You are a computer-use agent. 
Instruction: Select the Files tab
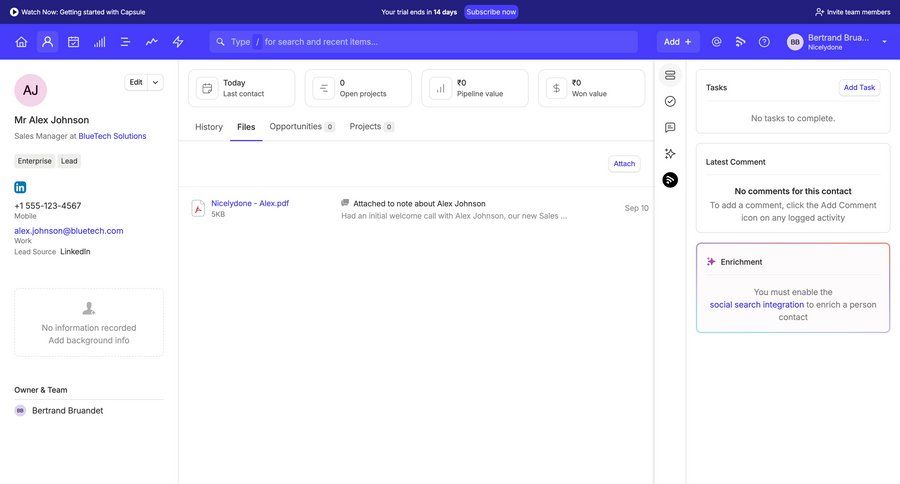click(246, 127)
